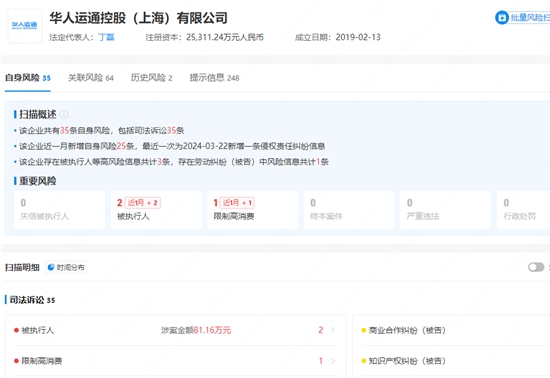Click the 批量风险扫描 icon button

point(502,18)
